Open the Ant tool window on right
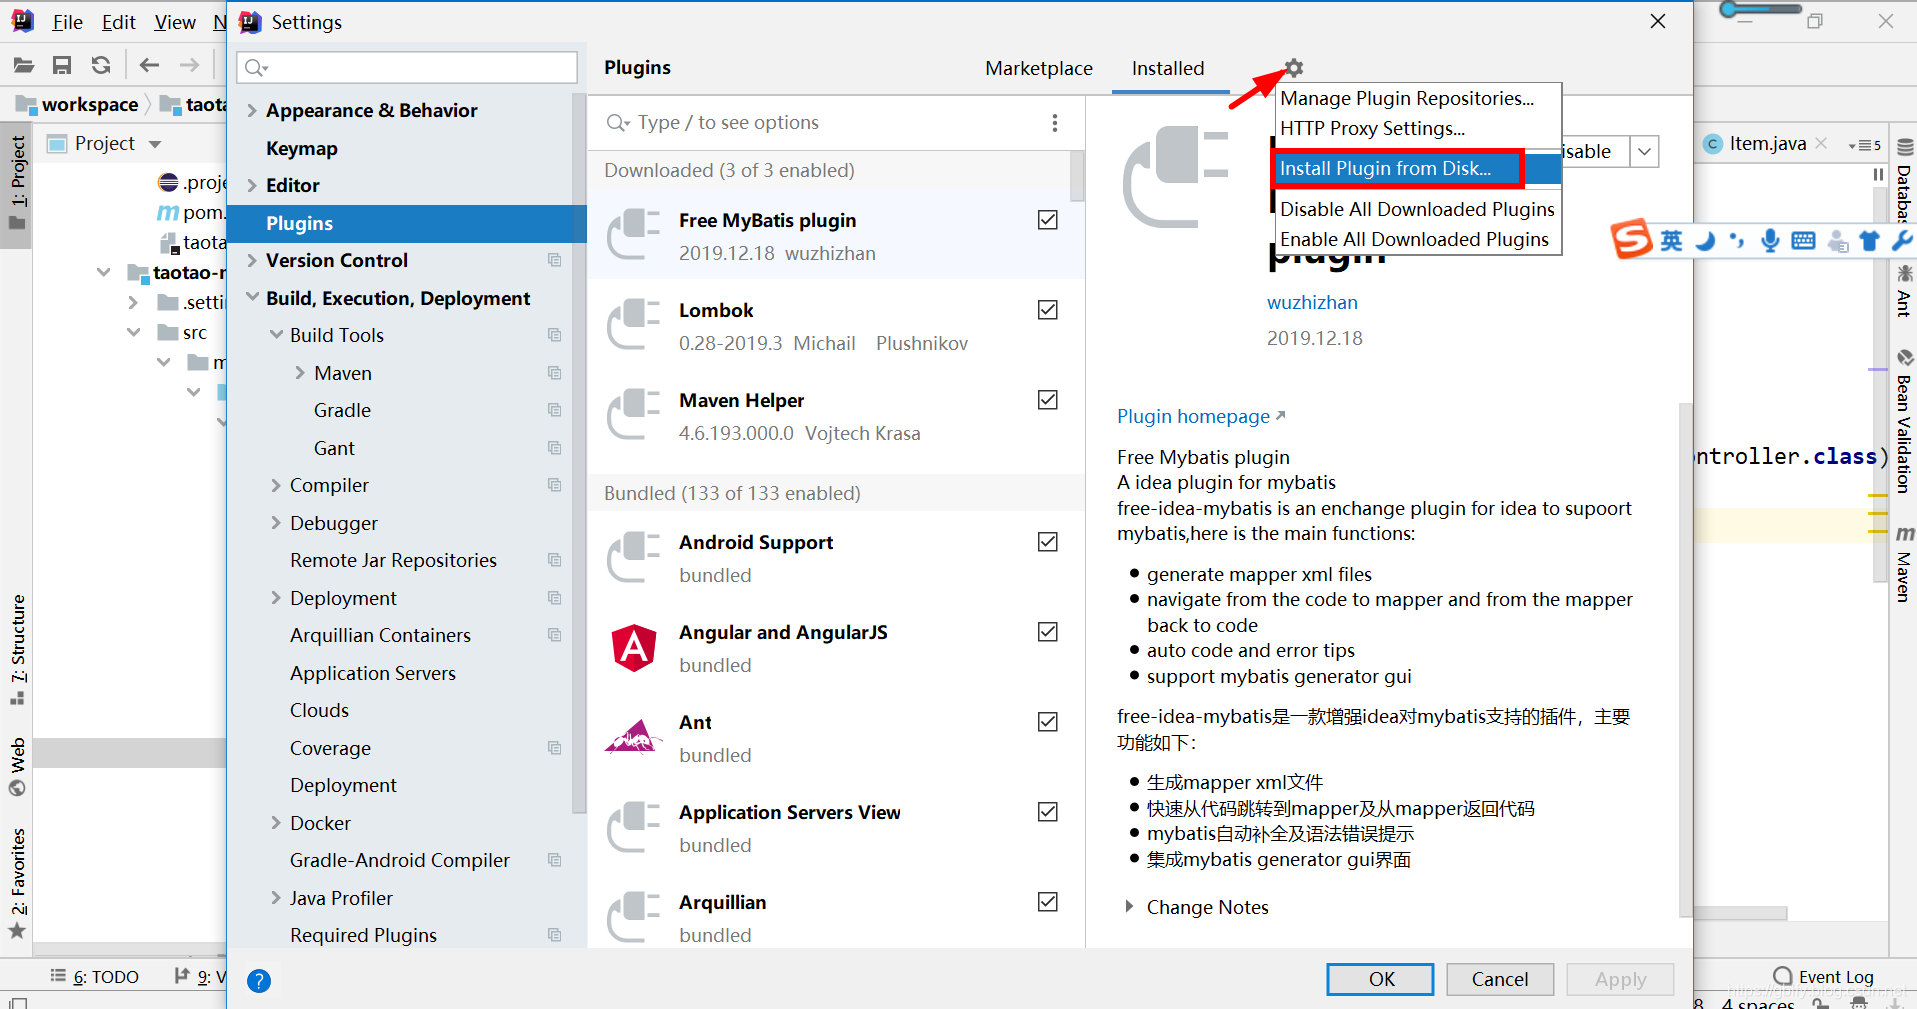 tap(1904, 291)
